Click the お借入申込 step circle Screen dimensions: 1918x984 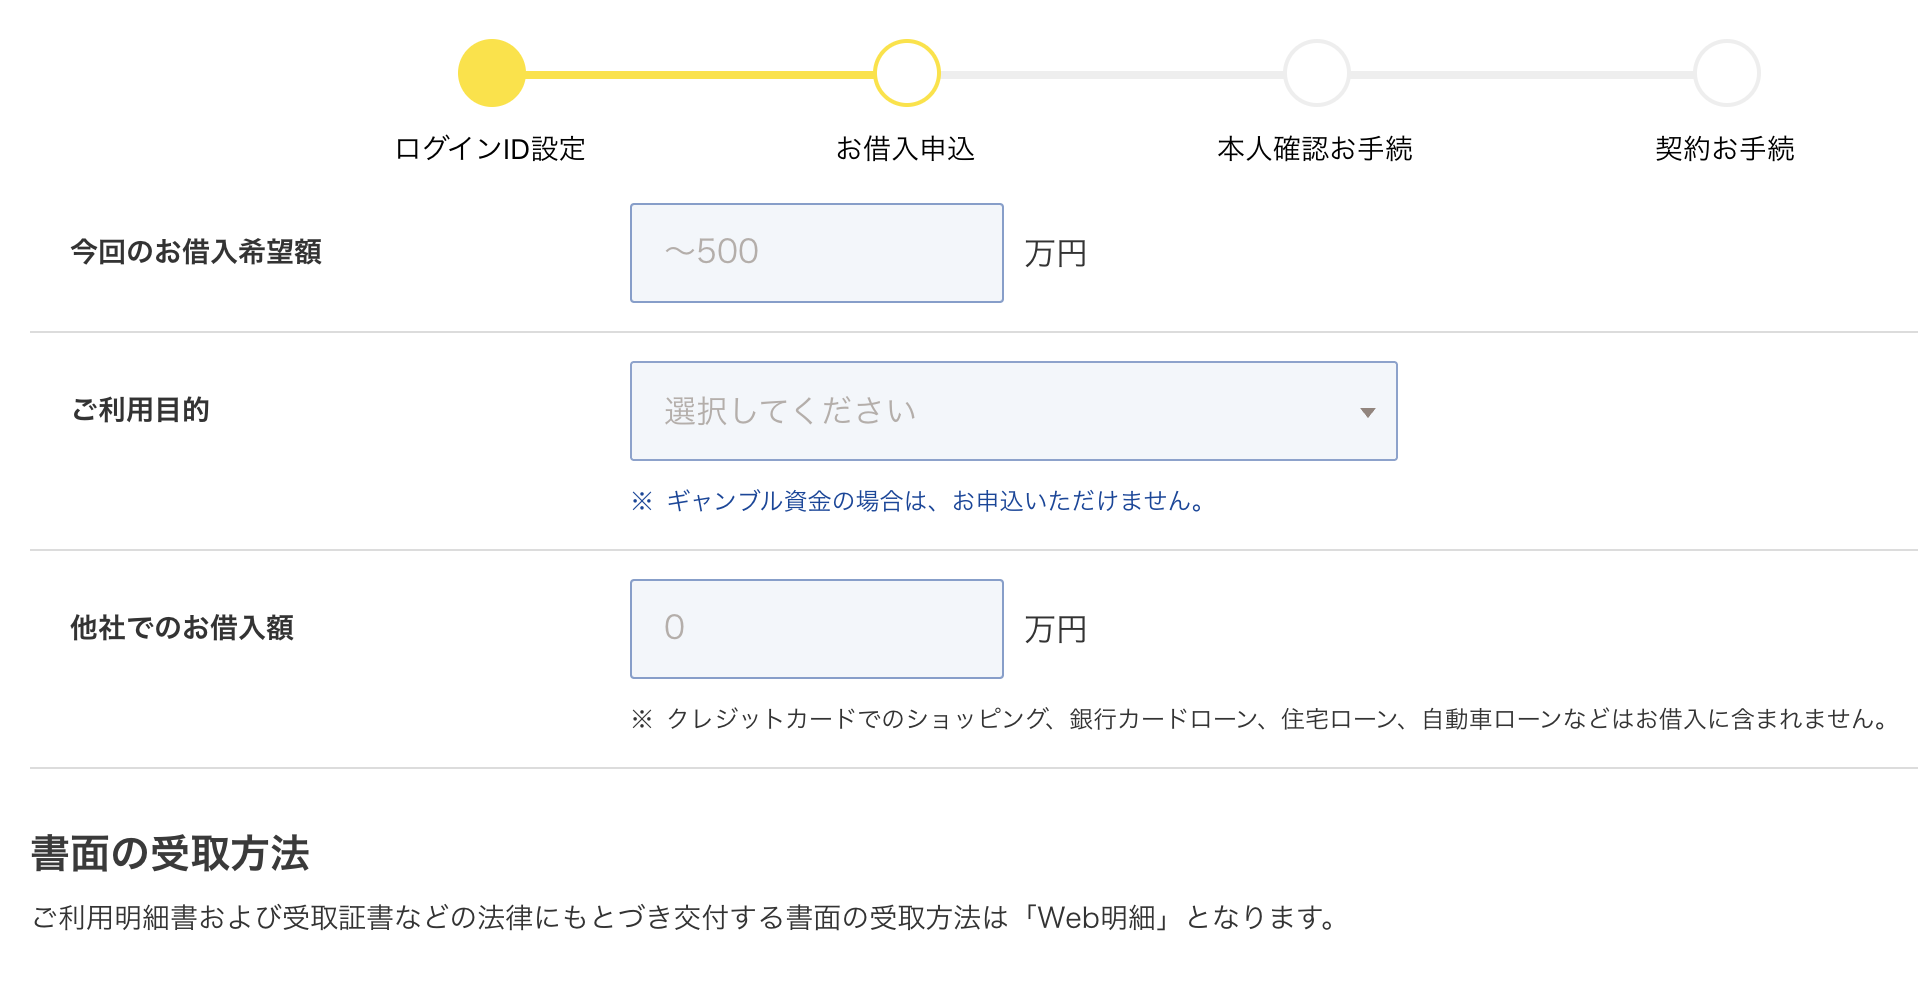[x=906, y=73]
